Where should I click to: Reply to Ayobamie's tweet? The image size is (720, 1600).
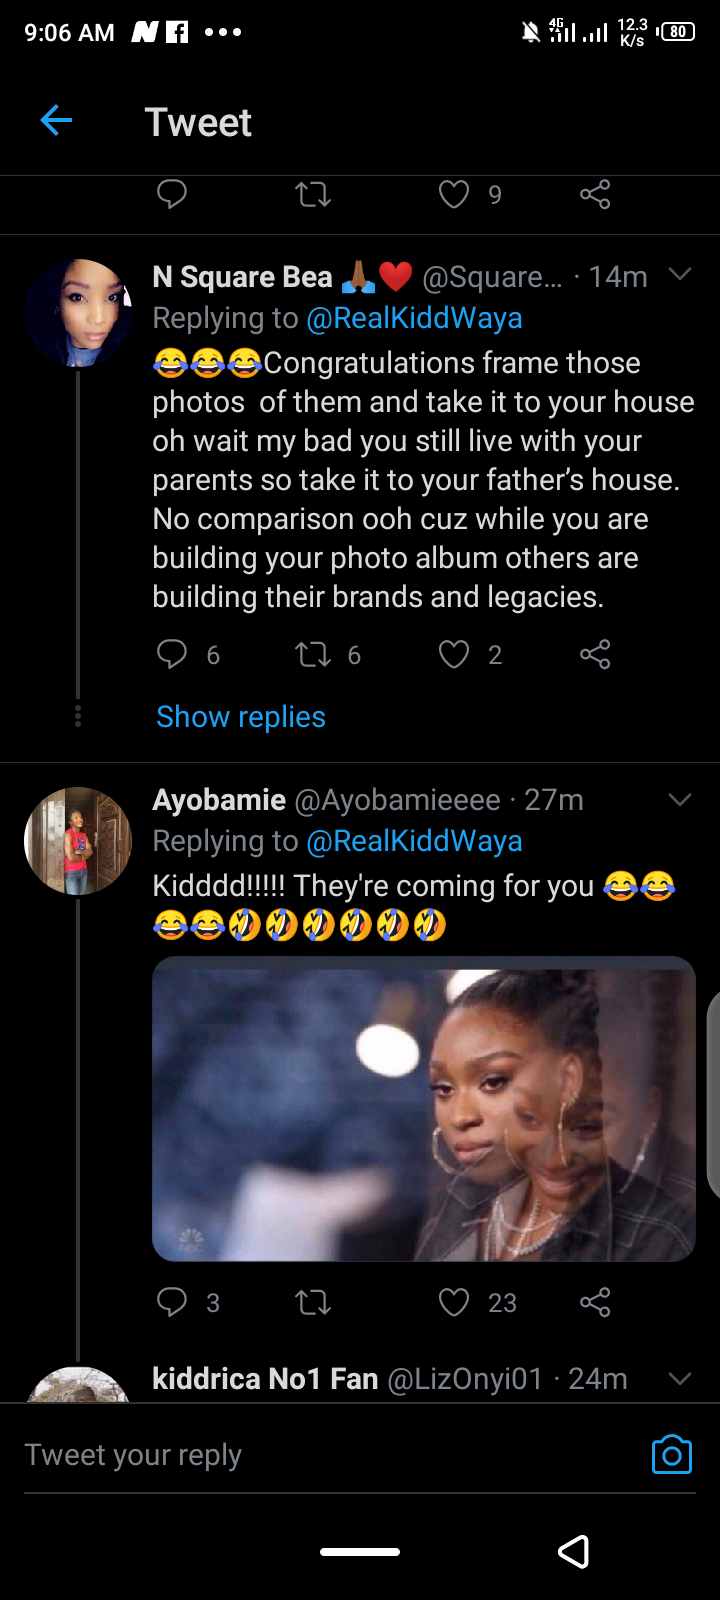point(172,1301)
